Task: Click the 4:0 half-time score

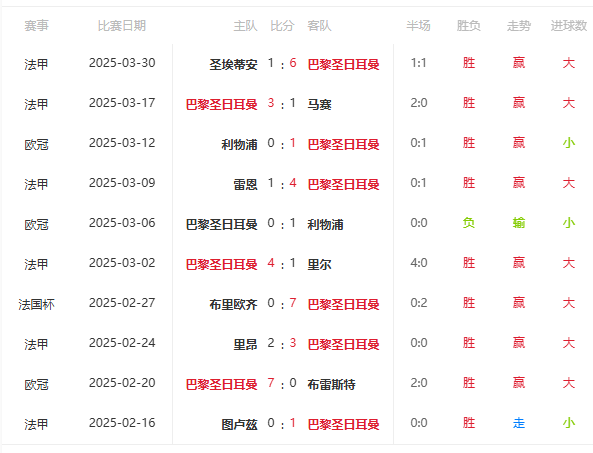Action: pos(419,263)
